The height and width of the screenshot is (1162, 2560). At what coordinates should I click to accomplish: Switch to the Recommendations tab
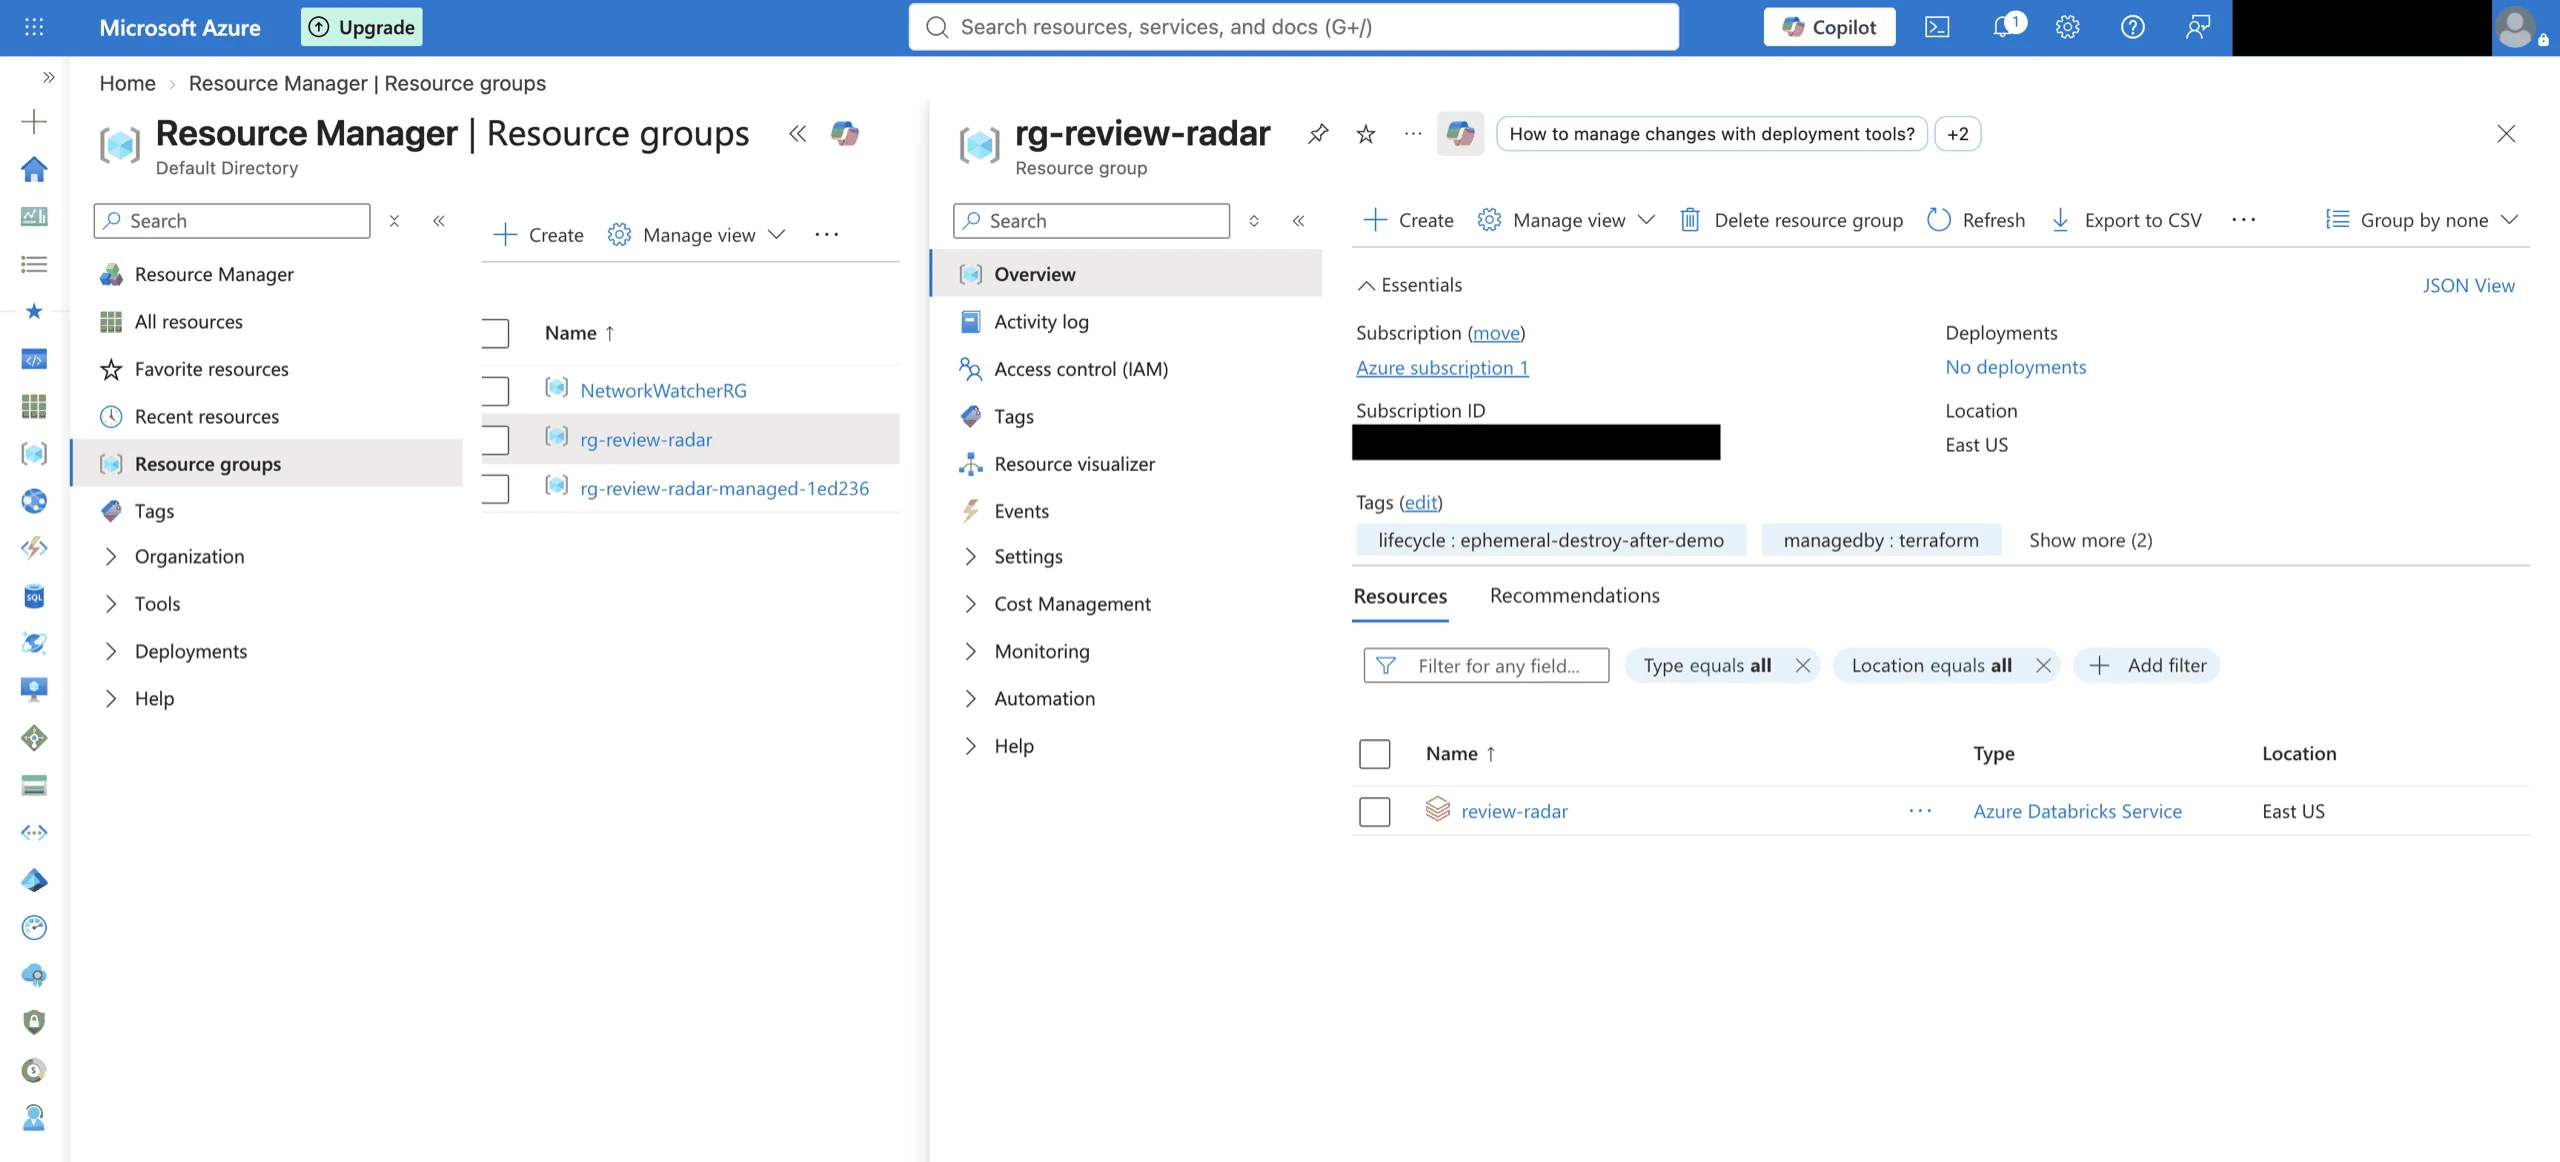[1574, 595]
